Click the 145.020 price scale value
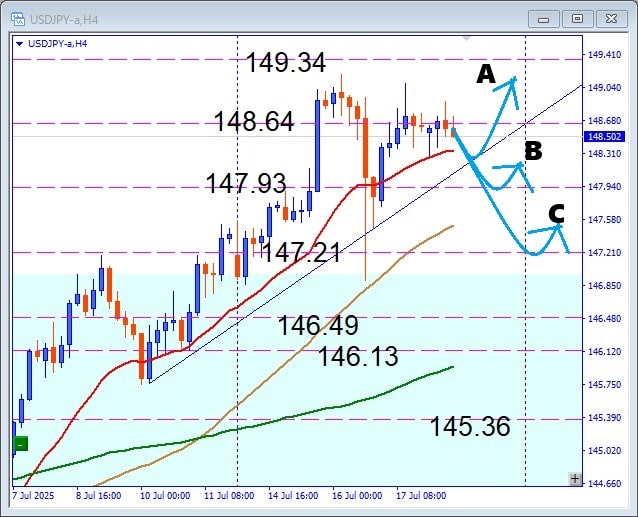Screen dimensions: 638x517 pyautogui.click(x=605, y=450)
